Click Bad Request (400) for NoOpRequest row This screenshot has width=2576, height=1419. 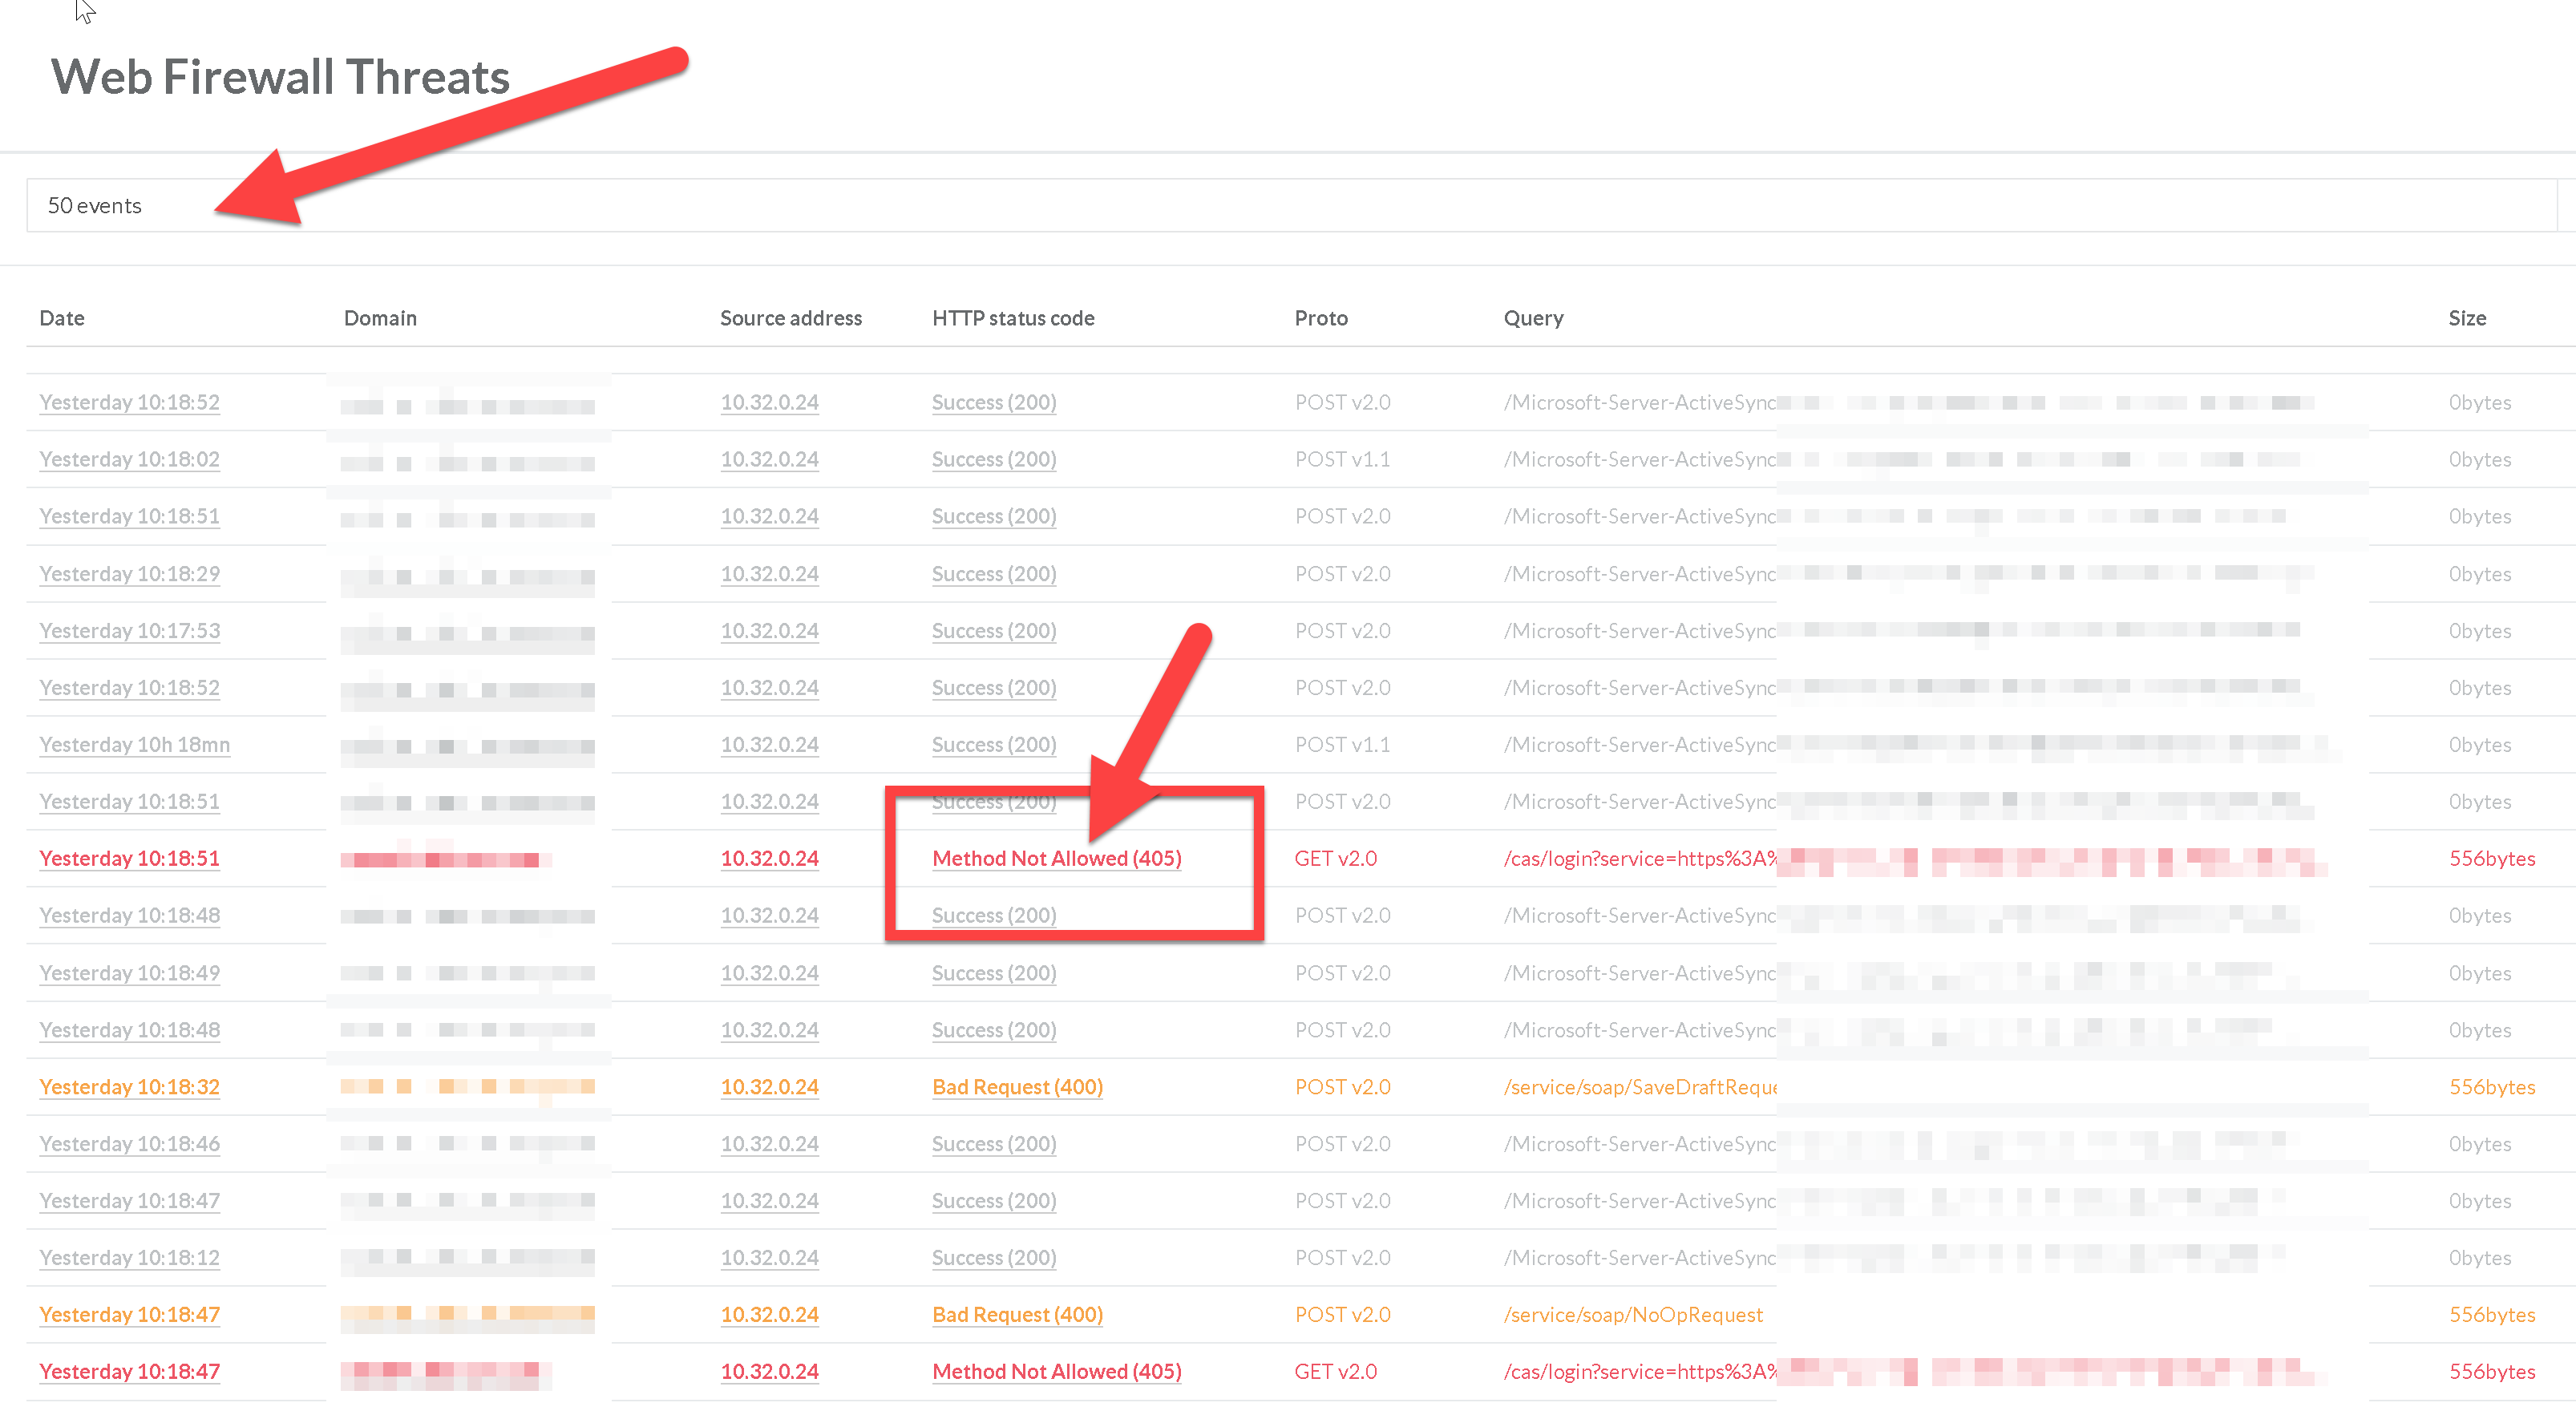[1017, 1315]
